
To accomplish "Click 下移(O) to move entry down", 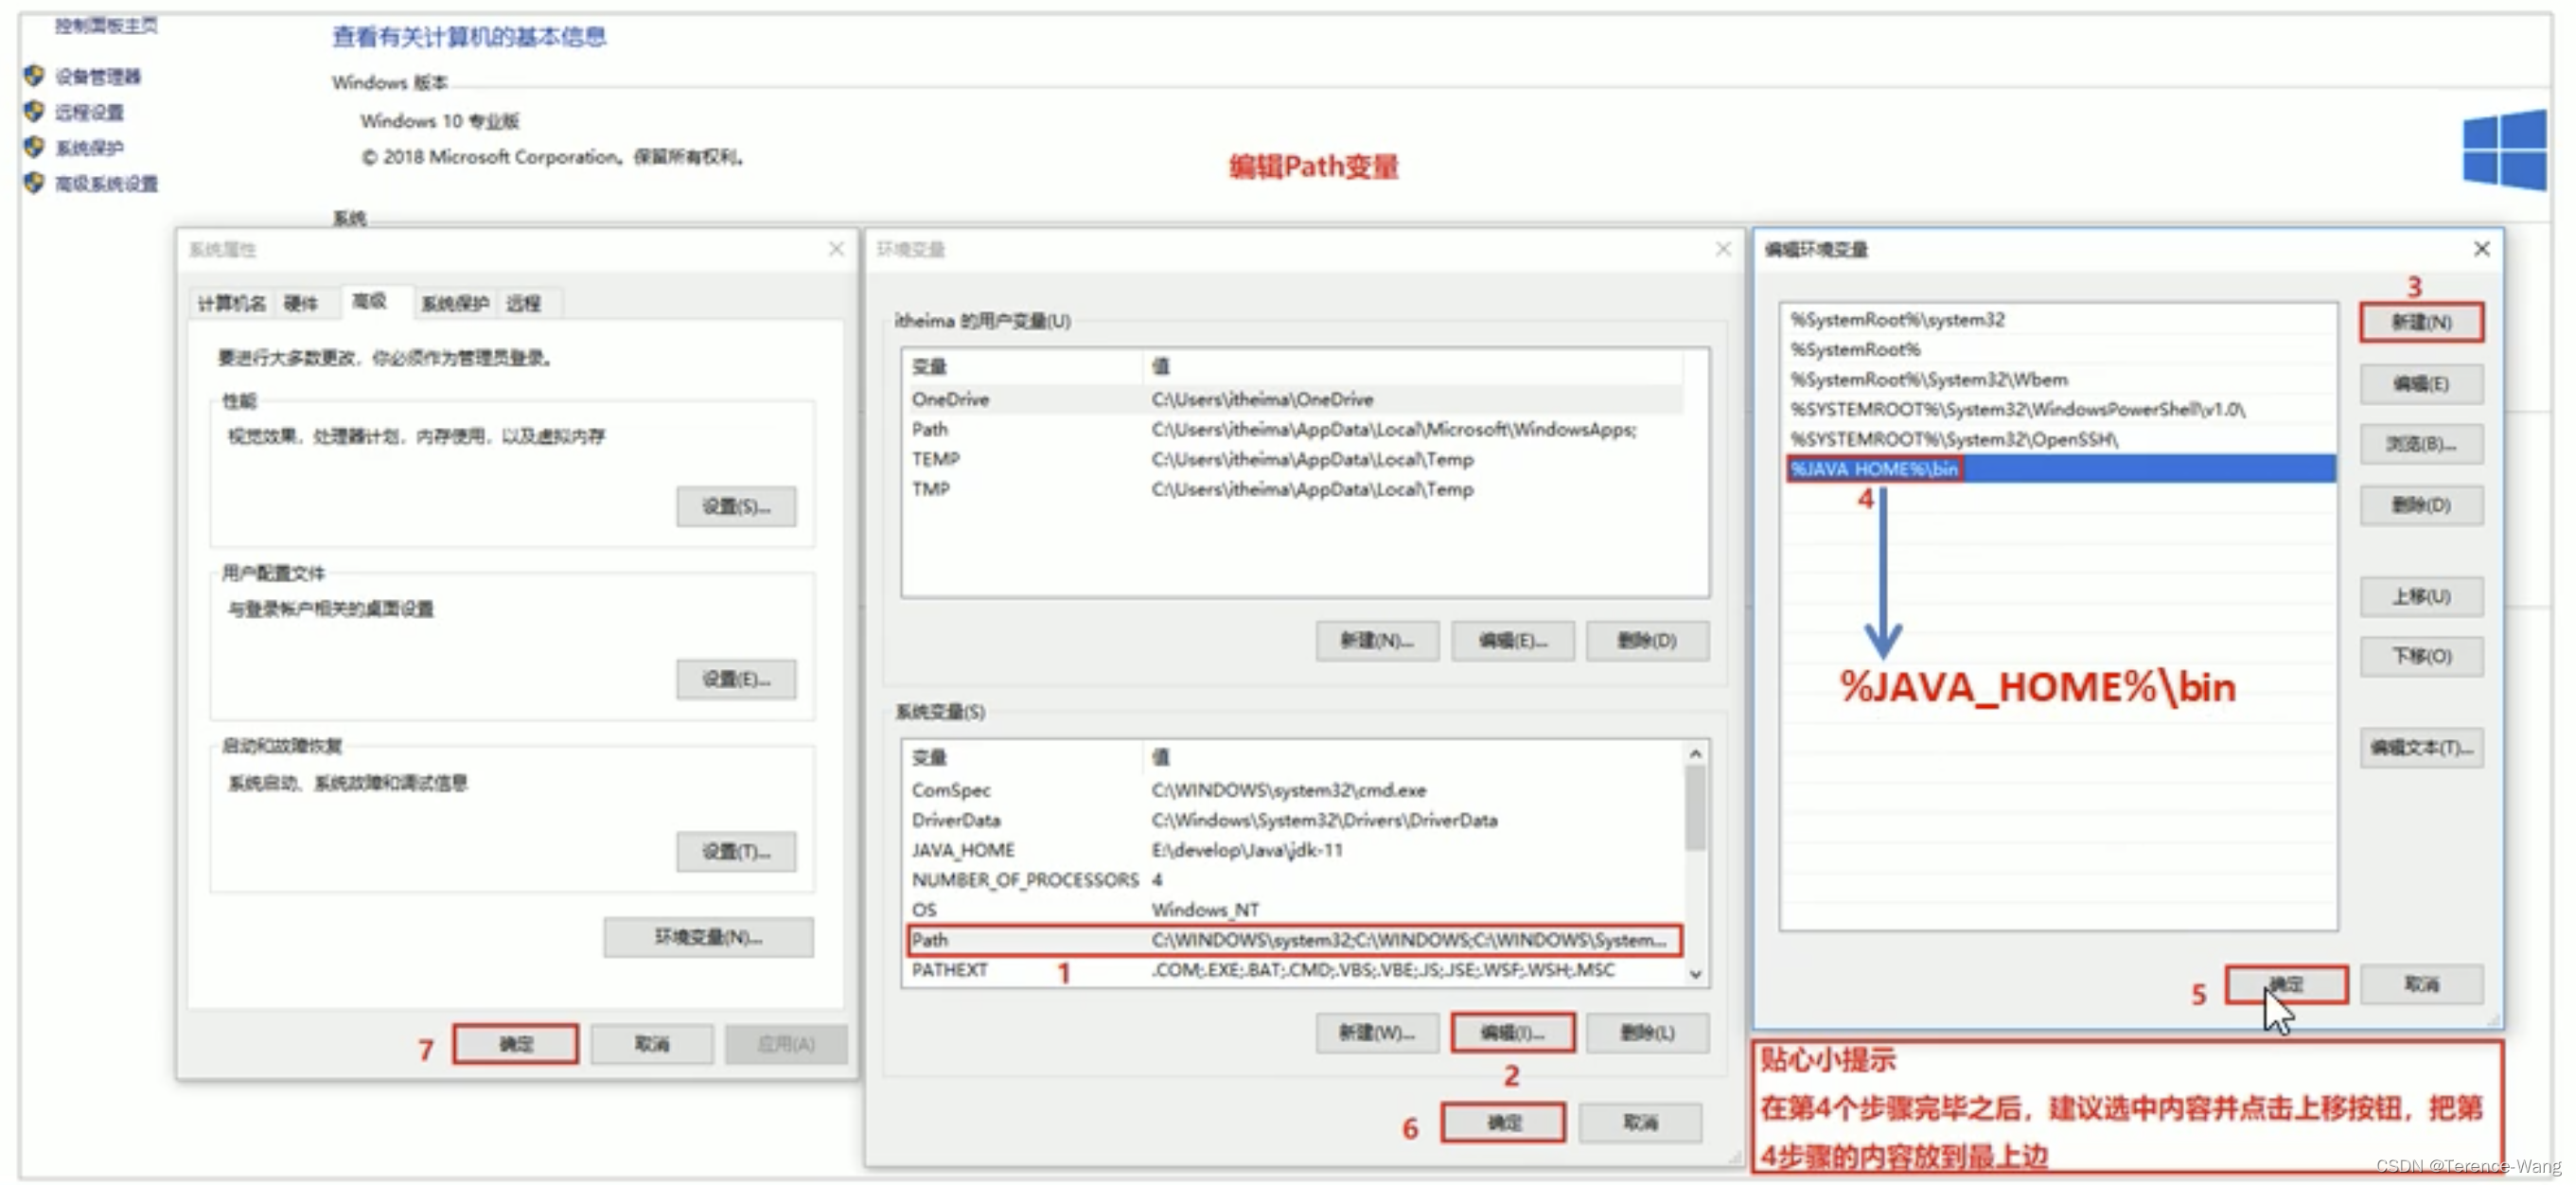I will tap(2421, 657).
